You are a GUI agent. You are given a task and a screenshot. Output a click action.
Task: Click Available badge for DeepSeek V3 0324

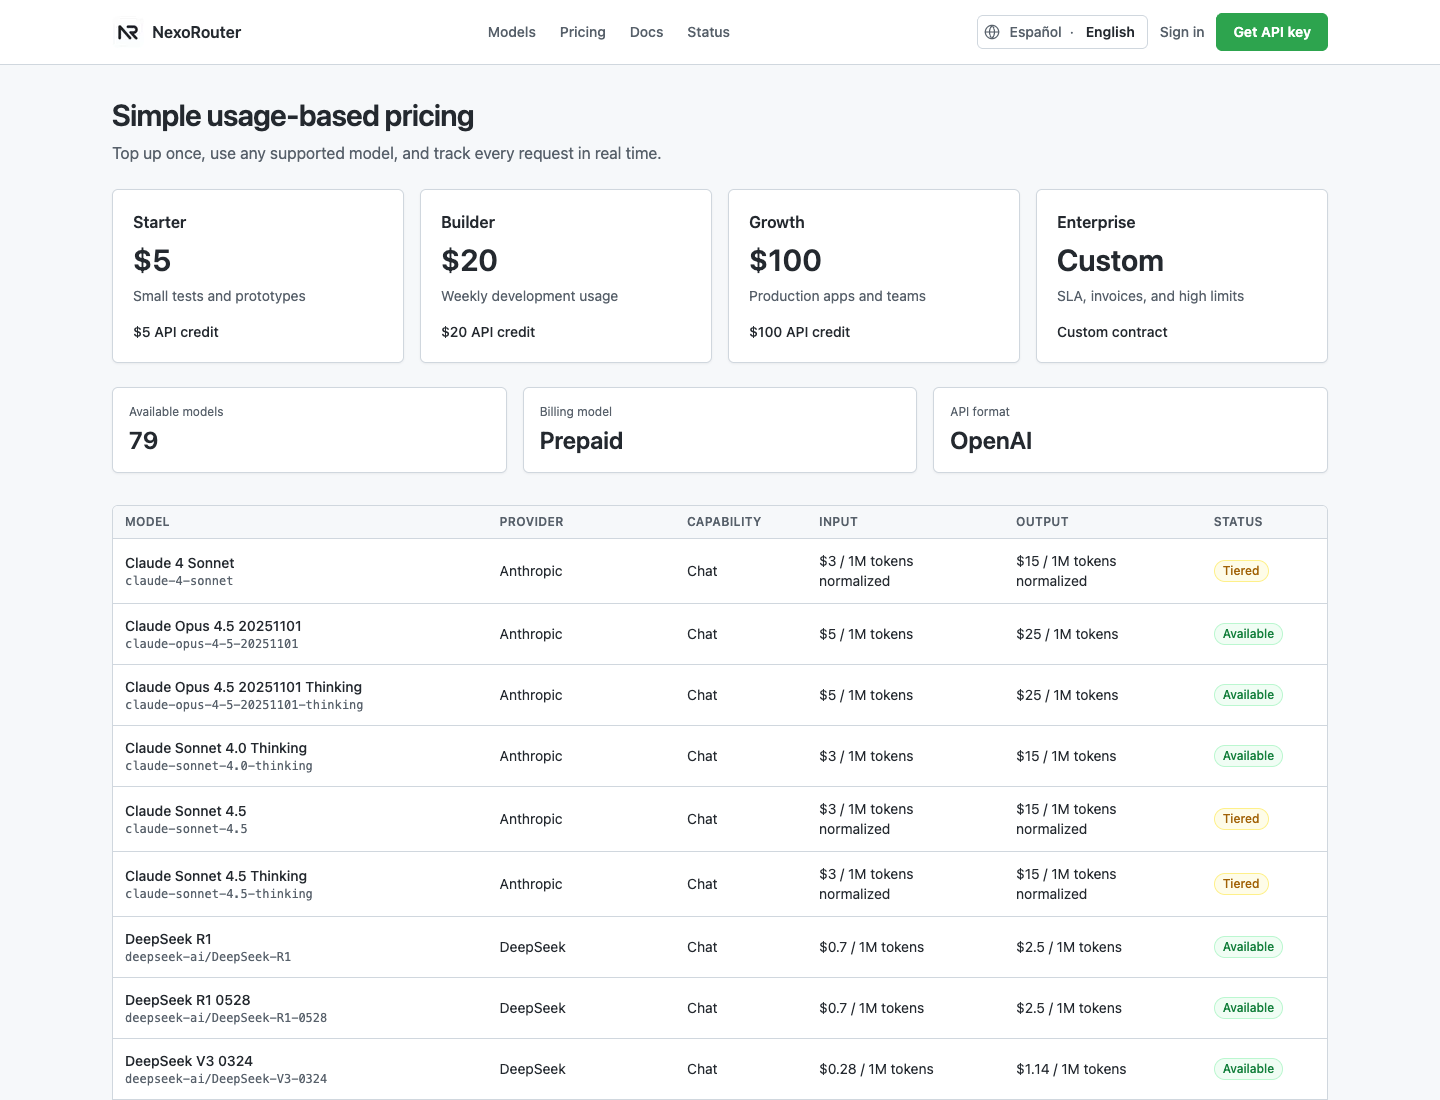pos(1248,1069)
